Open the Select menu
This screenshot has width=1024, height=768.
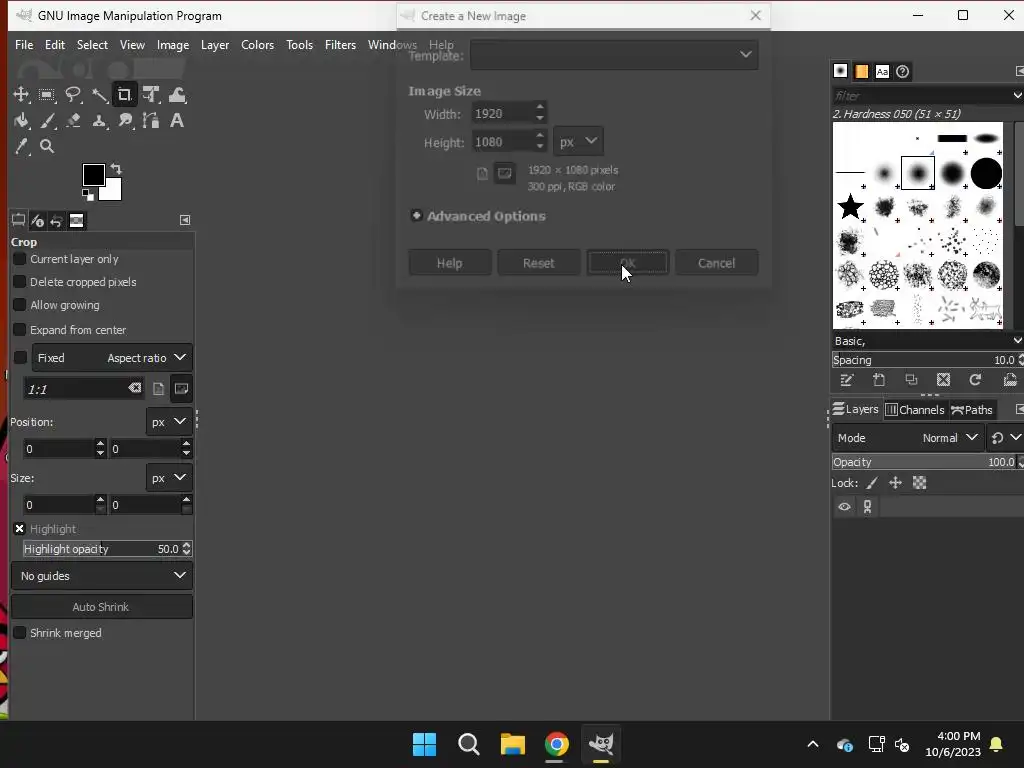coord(92,45)
